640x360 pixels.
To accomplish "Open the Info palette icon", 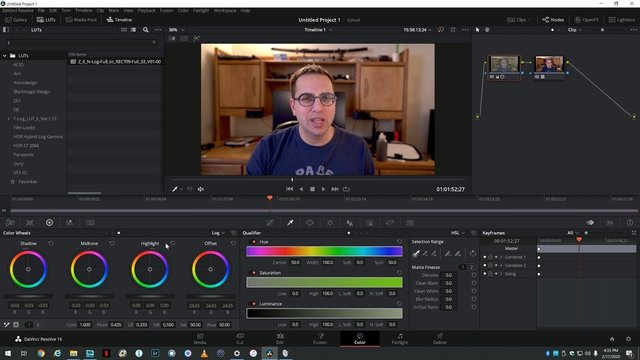I will pos(630,222).
